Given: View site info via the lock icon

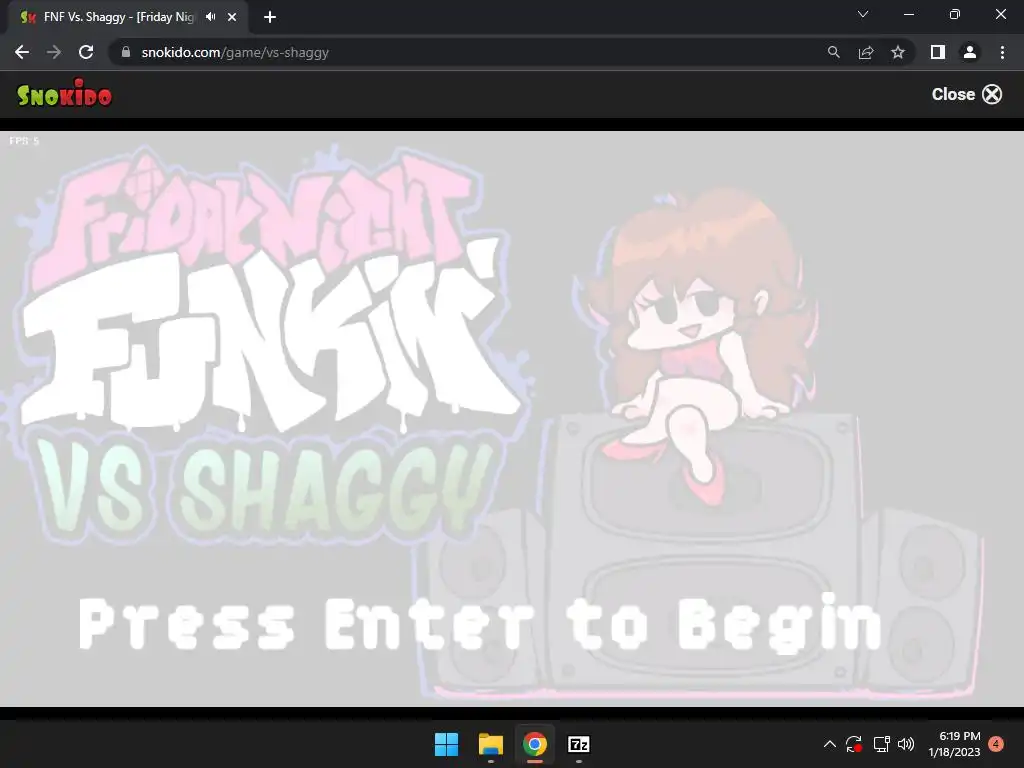Looking at the screenshot, I should tap(126, 52).
